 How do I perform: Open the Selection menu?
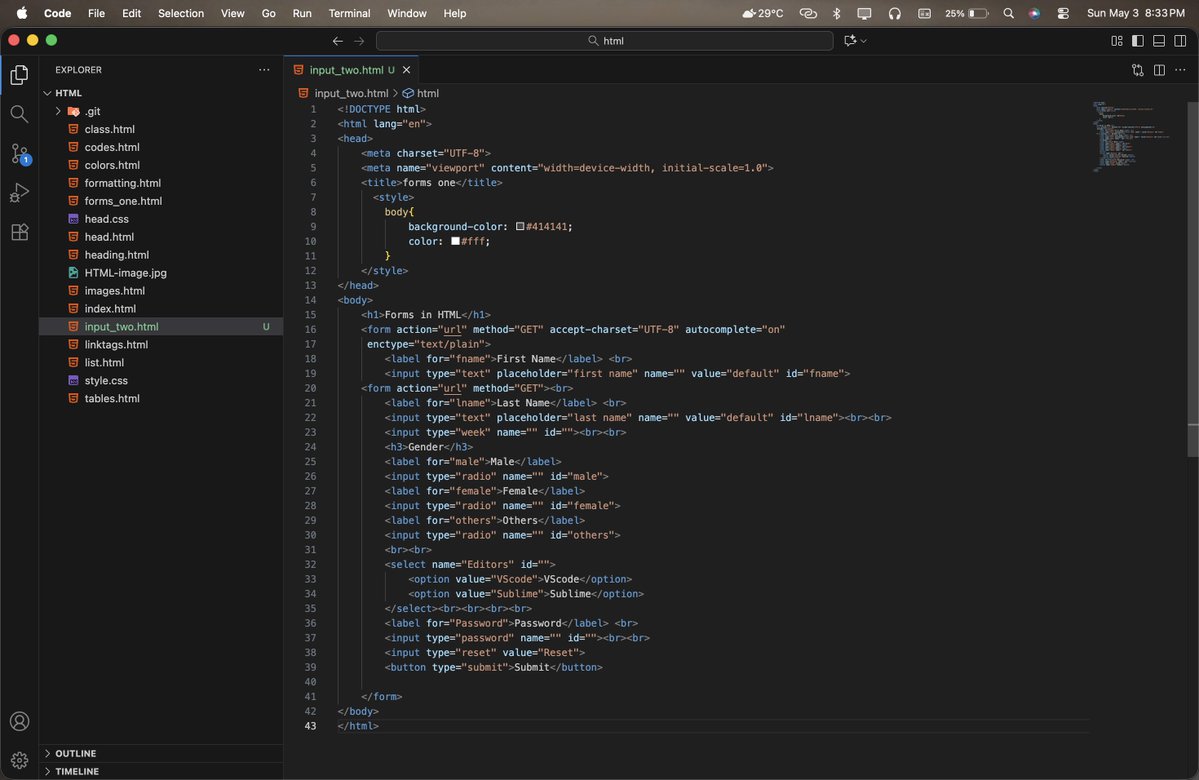coord(180,13)
